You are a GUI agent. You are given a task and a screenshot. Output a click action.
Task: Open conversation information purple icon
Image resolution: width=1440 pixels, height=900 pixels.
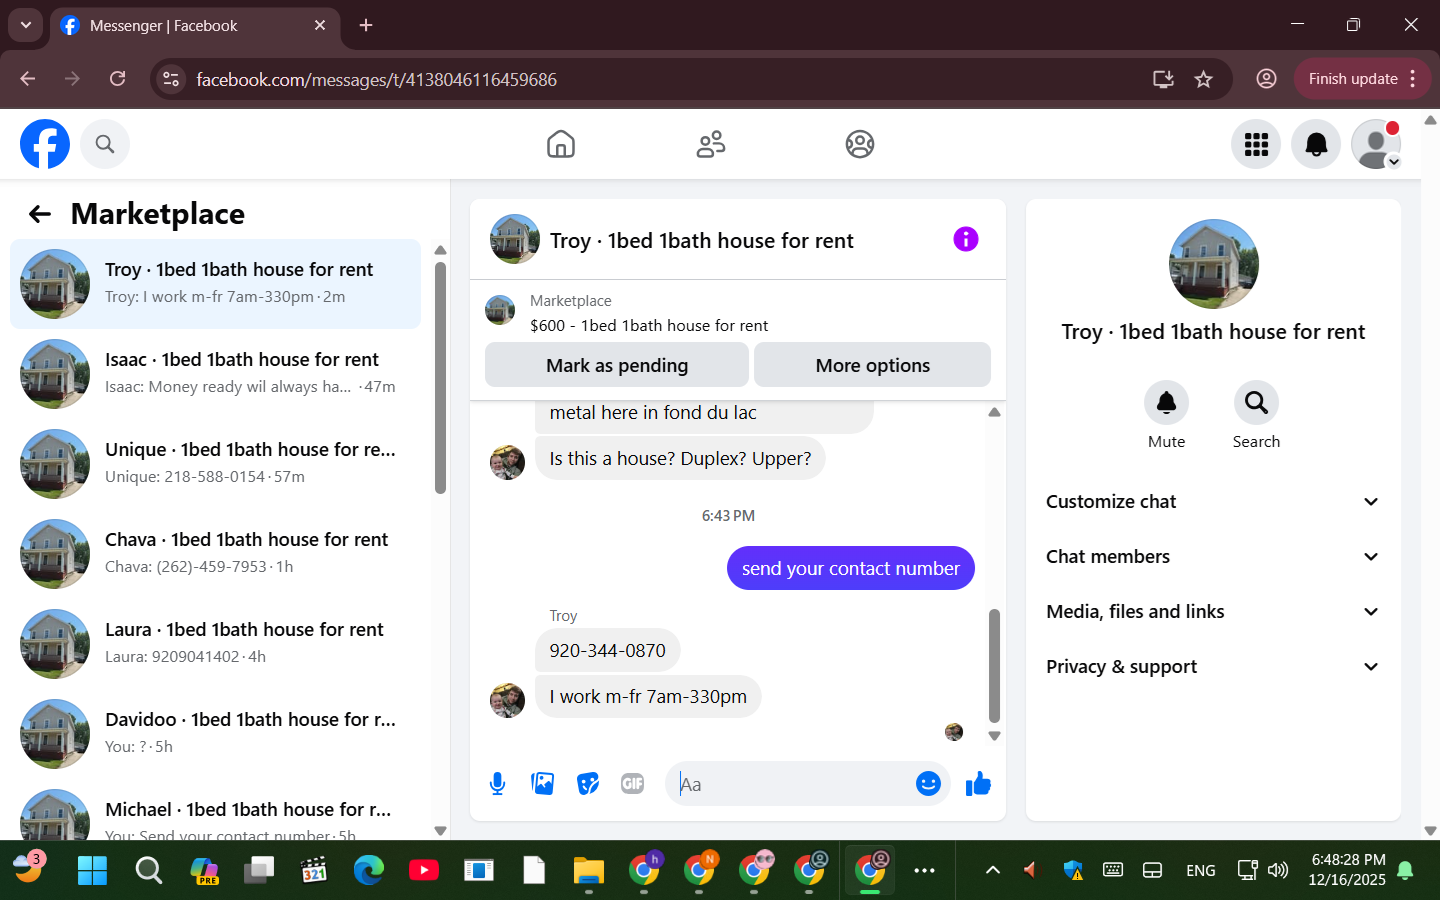pyautogui.click(x=965, y=239)
